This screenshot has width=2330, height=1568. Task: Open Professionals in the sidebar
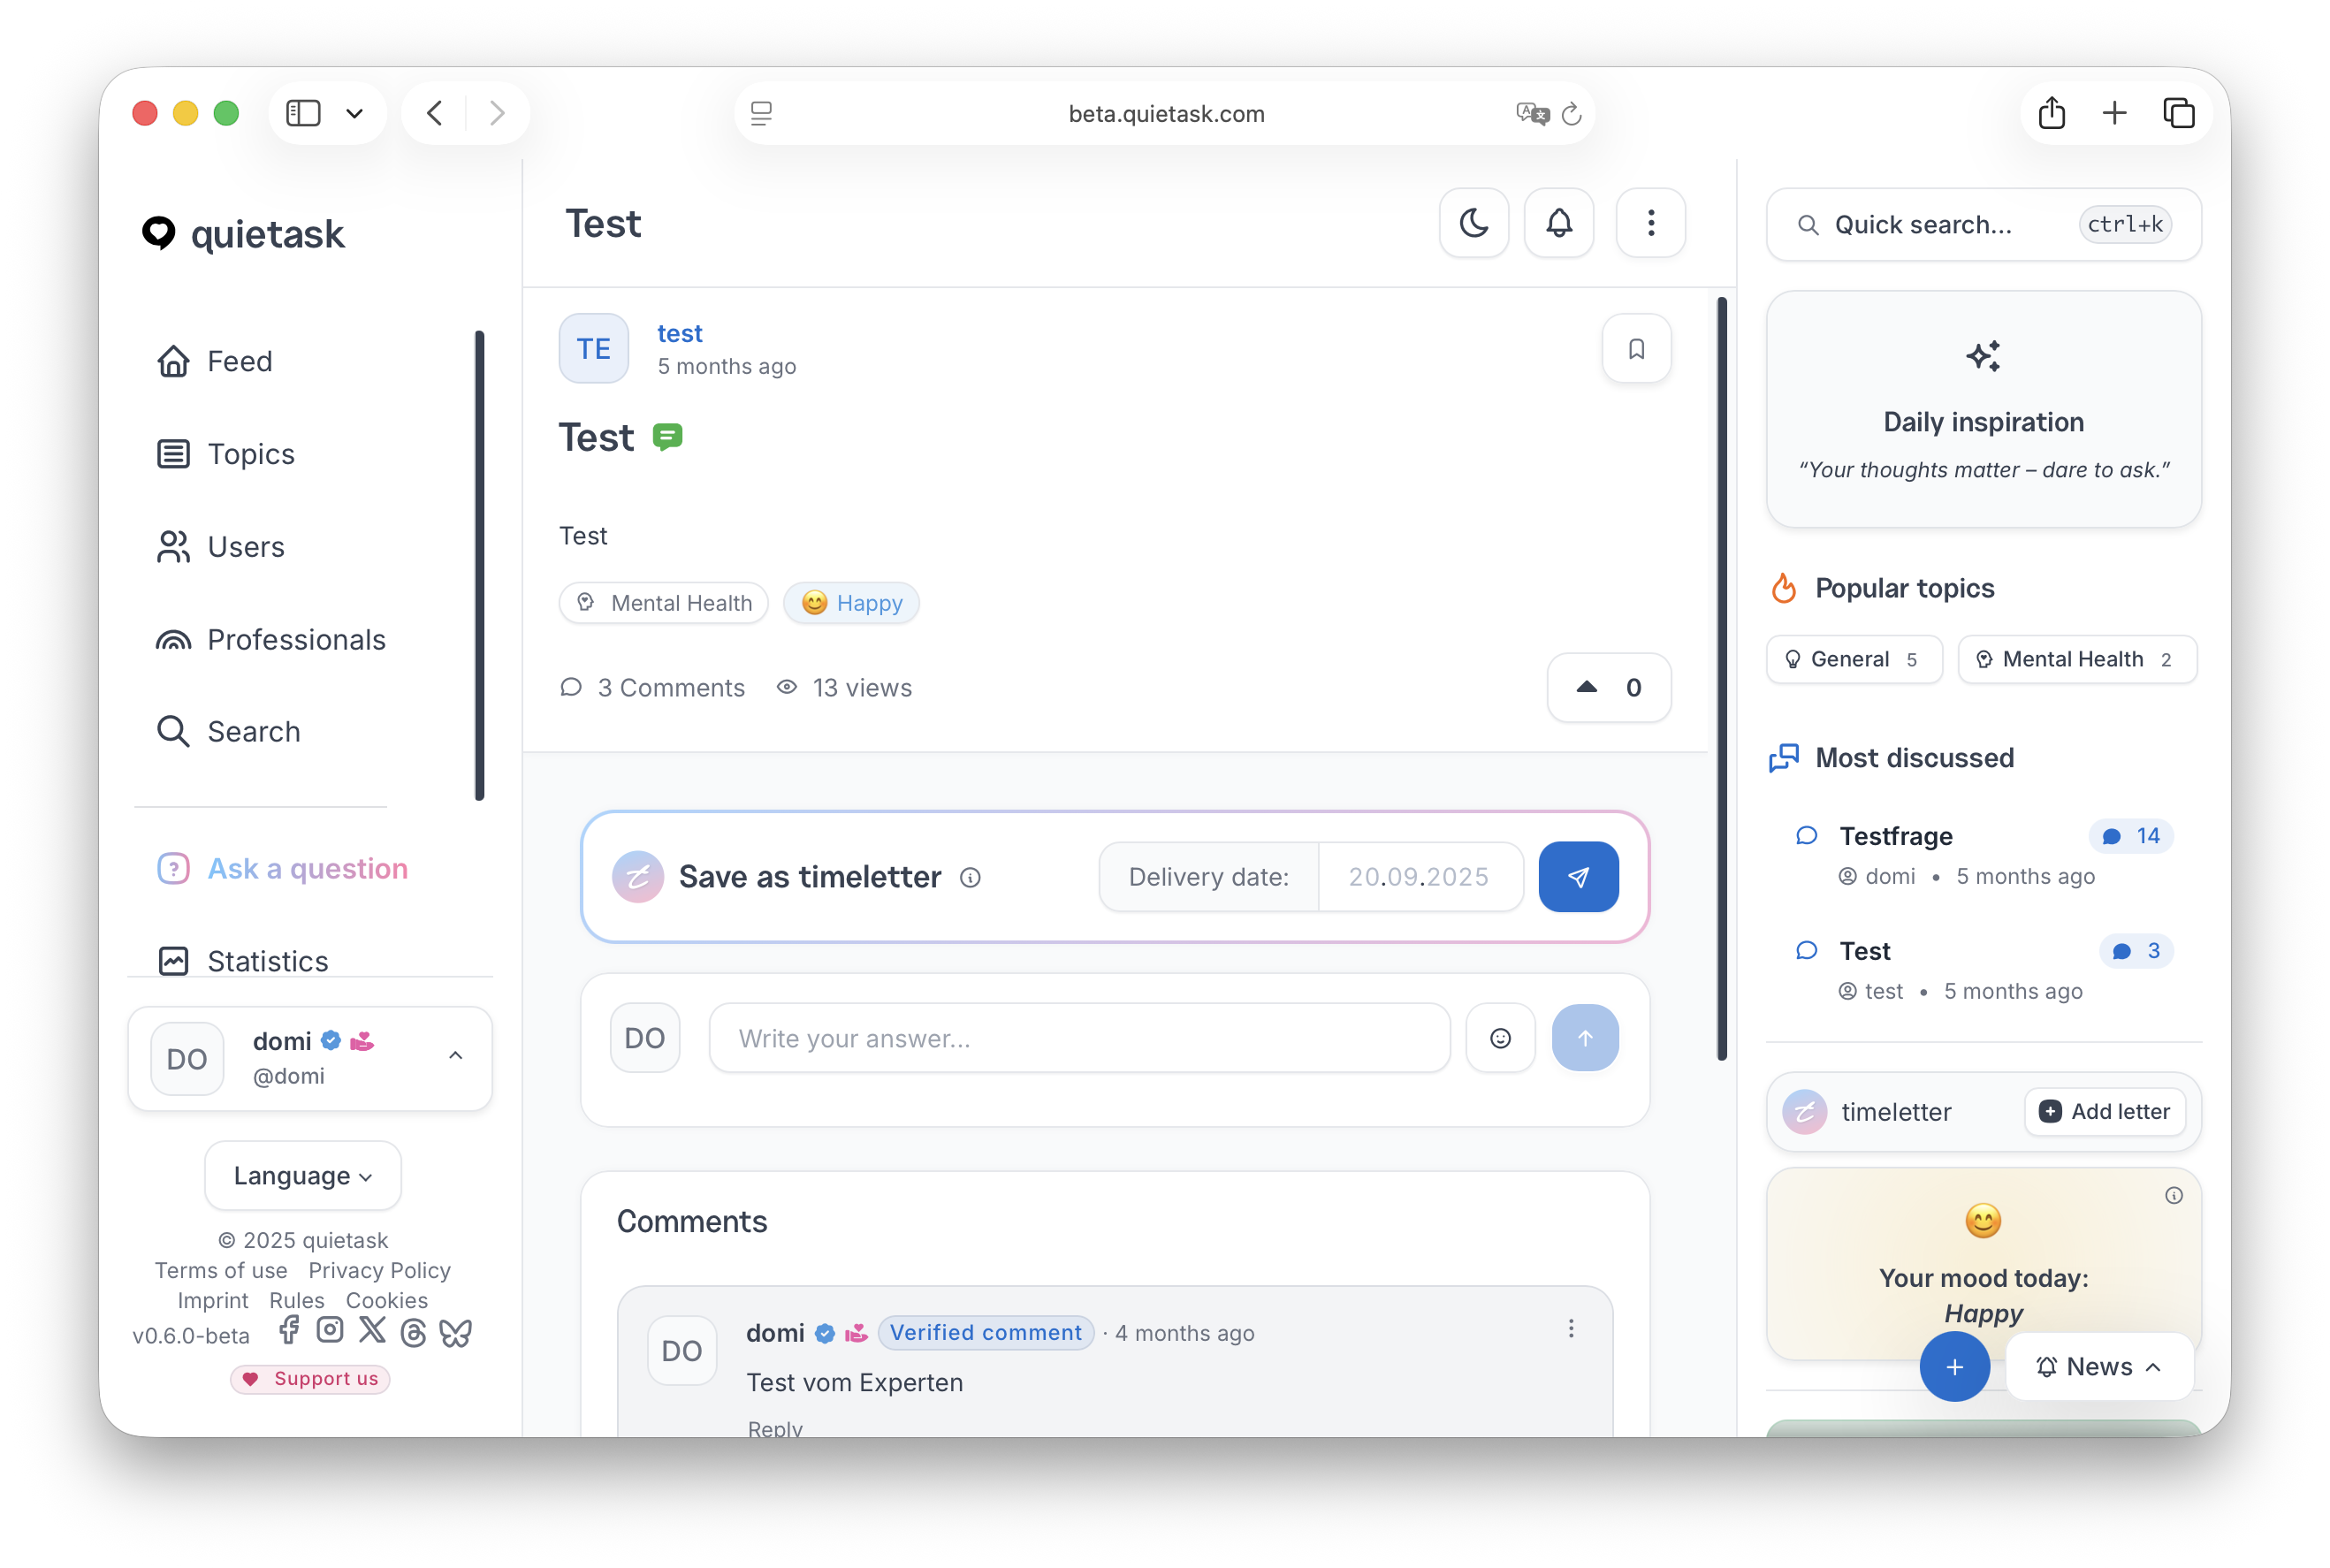pos(295,640)
